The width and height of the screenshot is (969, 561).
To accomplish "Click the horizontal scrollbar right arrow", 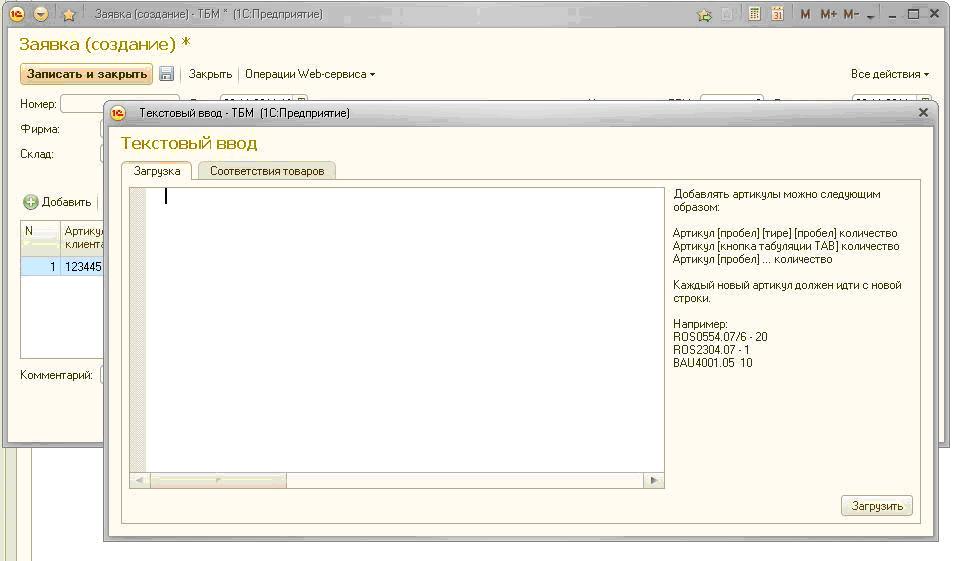I will [x=654, y=480].
